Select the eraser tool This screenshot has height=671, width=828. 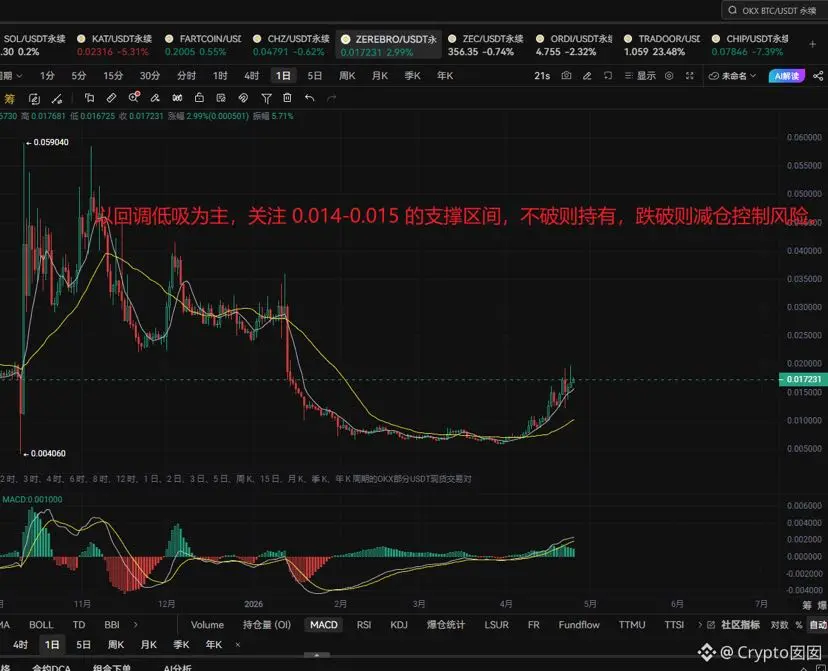tap(155, 98)
